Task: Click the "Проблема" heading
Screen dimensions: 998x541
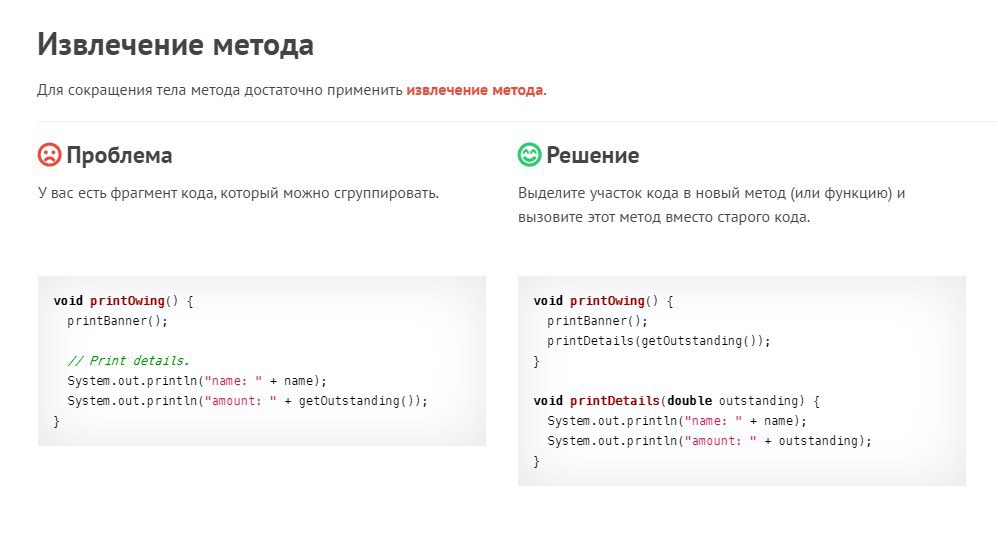Action: [x=119, y=156]
